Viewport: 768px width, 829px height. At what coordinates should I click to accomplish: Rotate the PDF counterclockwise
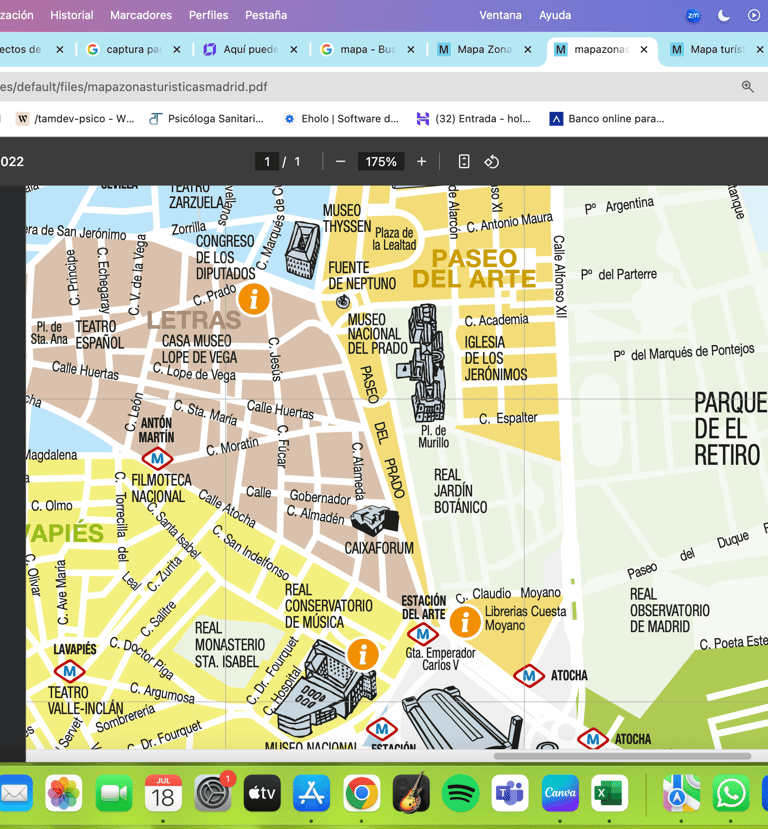click(492, 162)
